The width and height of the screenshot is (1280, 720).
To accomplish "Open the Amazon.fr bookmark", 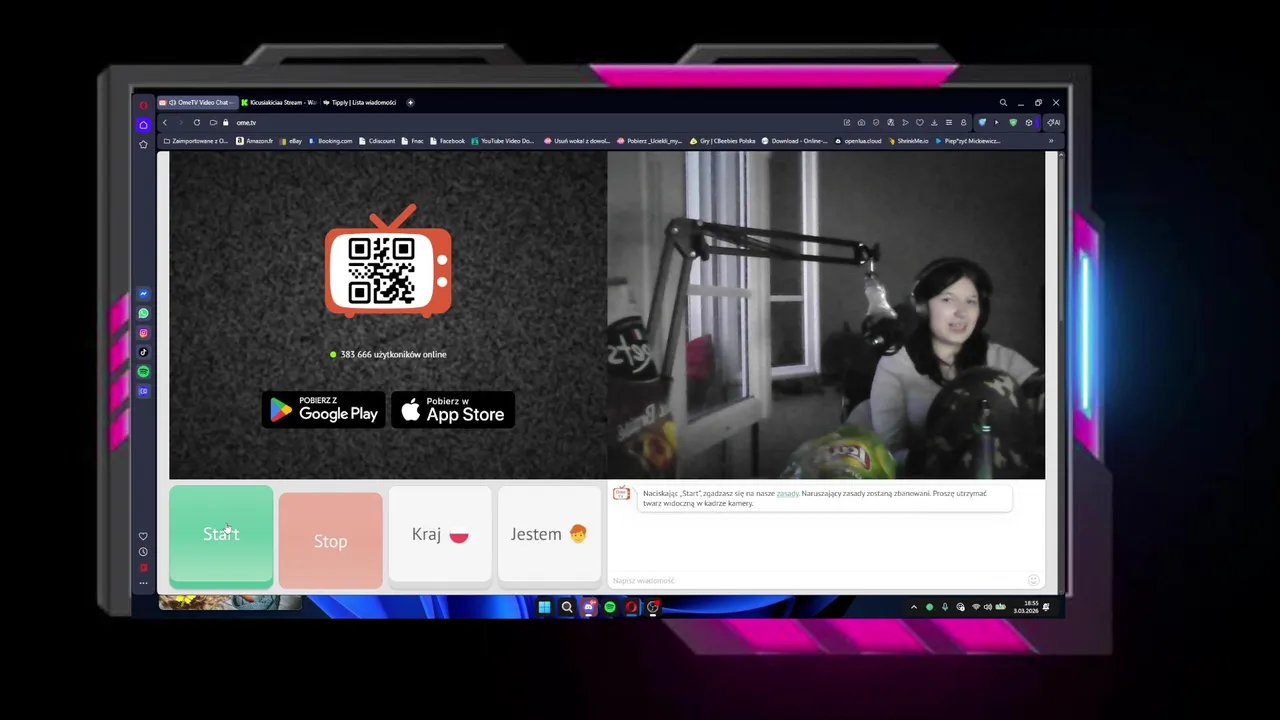I will 254,141.
